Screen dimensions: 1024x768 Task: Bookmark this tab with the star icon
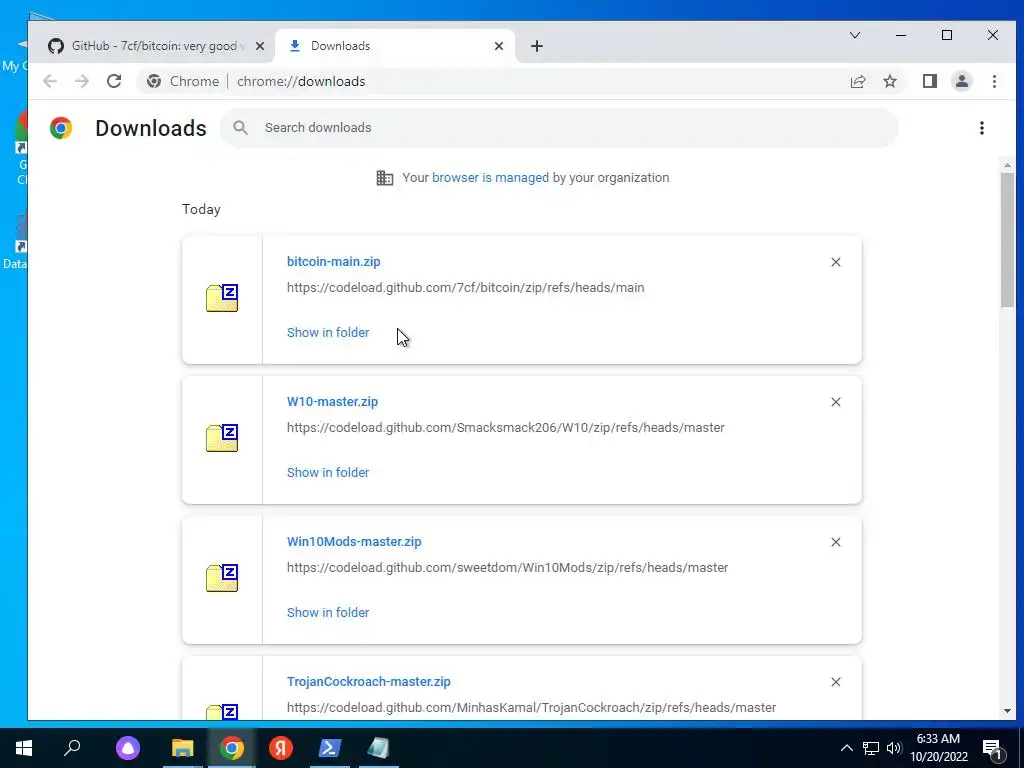click(x=889, y=81)
